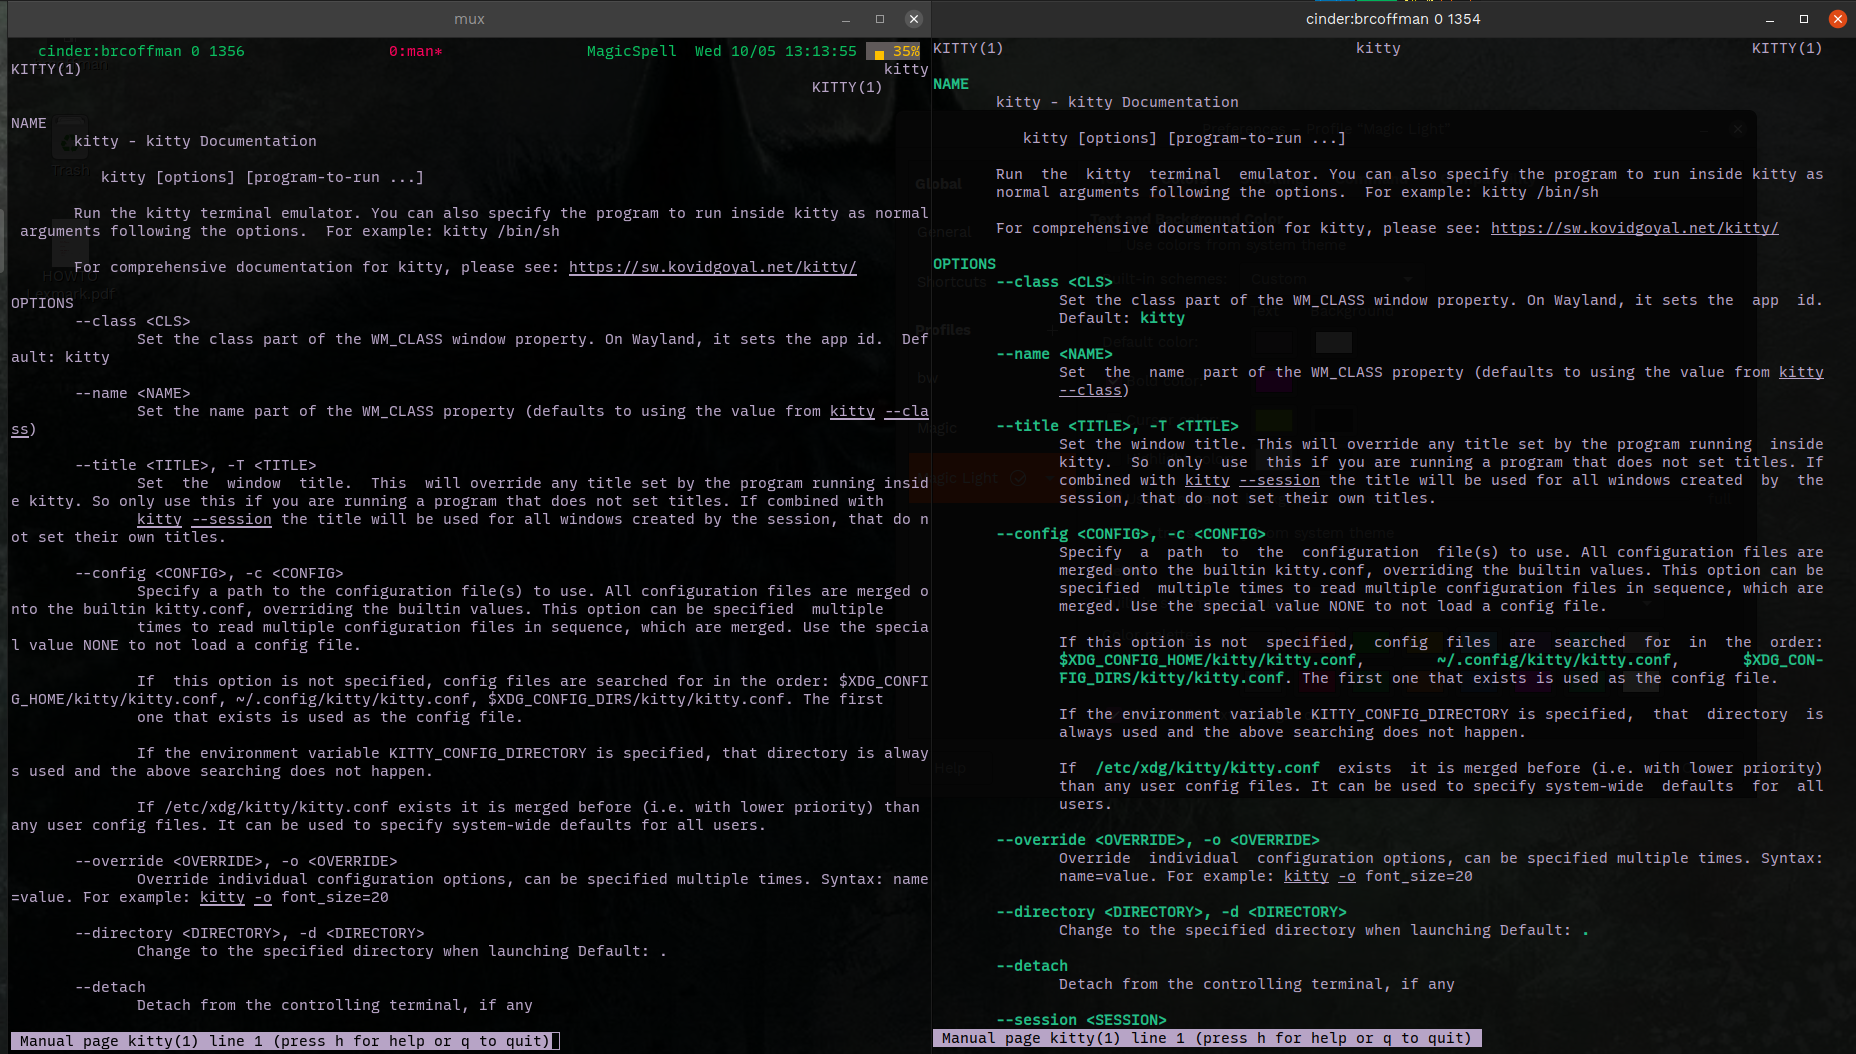Image resolution: width=1856 pixels, height=1054 pixels.
Task: Toggle the Bold color checkbox
Action: click(1112, 381)
